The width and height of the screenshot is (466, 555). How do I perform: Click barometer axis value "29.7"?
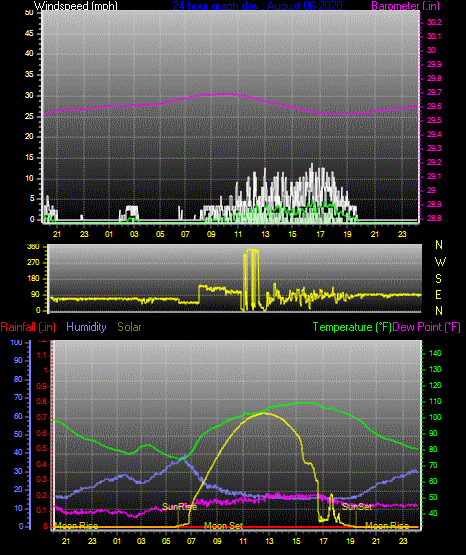(434, 92)
